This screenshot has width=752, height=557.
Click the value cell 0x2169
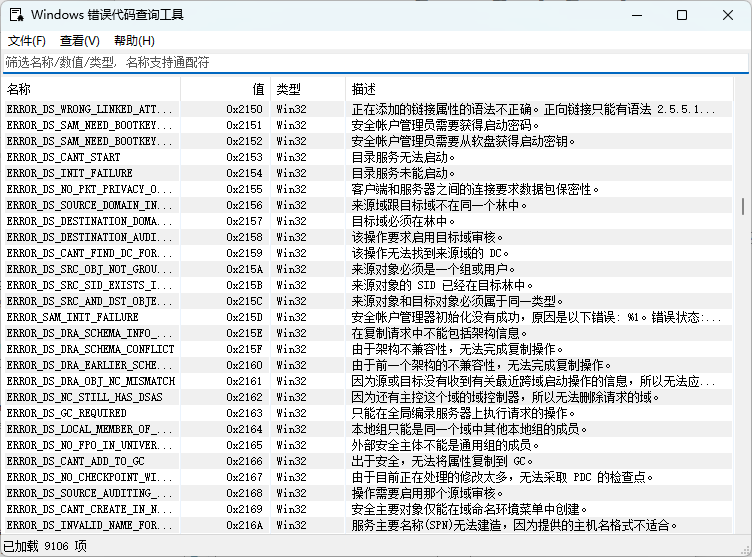click(x=244, y=509)
